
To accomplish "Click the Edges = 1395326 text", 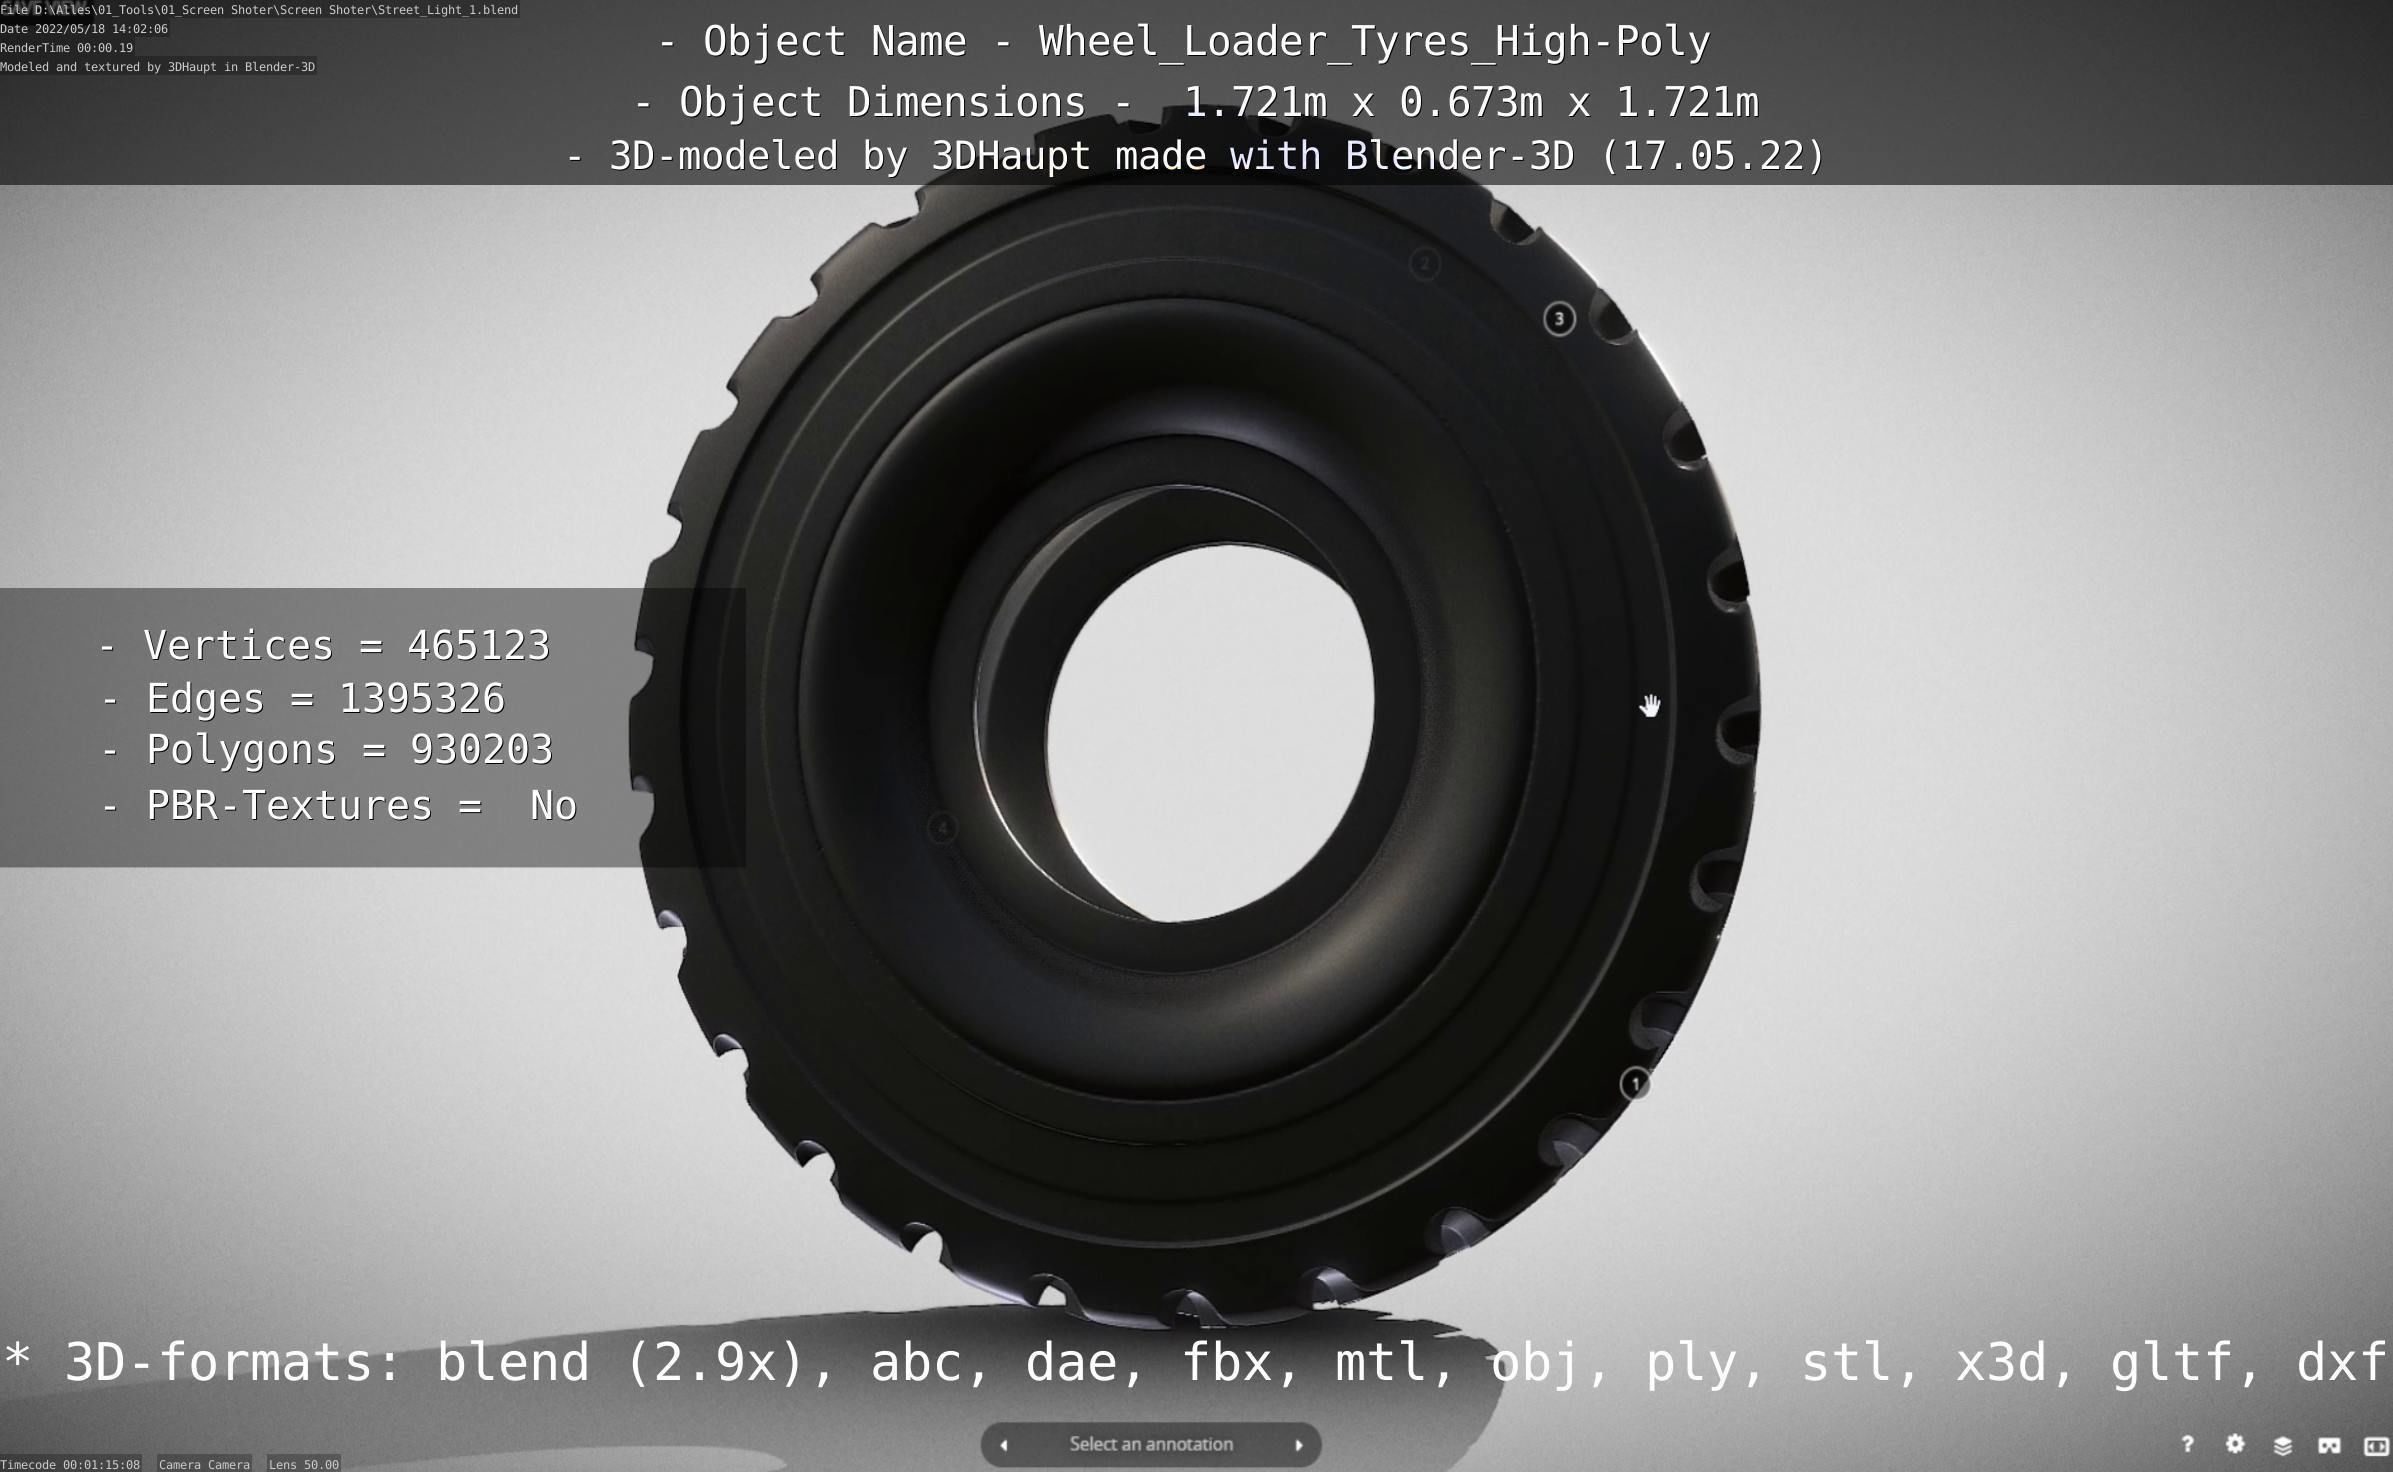I will pos(303,698).
